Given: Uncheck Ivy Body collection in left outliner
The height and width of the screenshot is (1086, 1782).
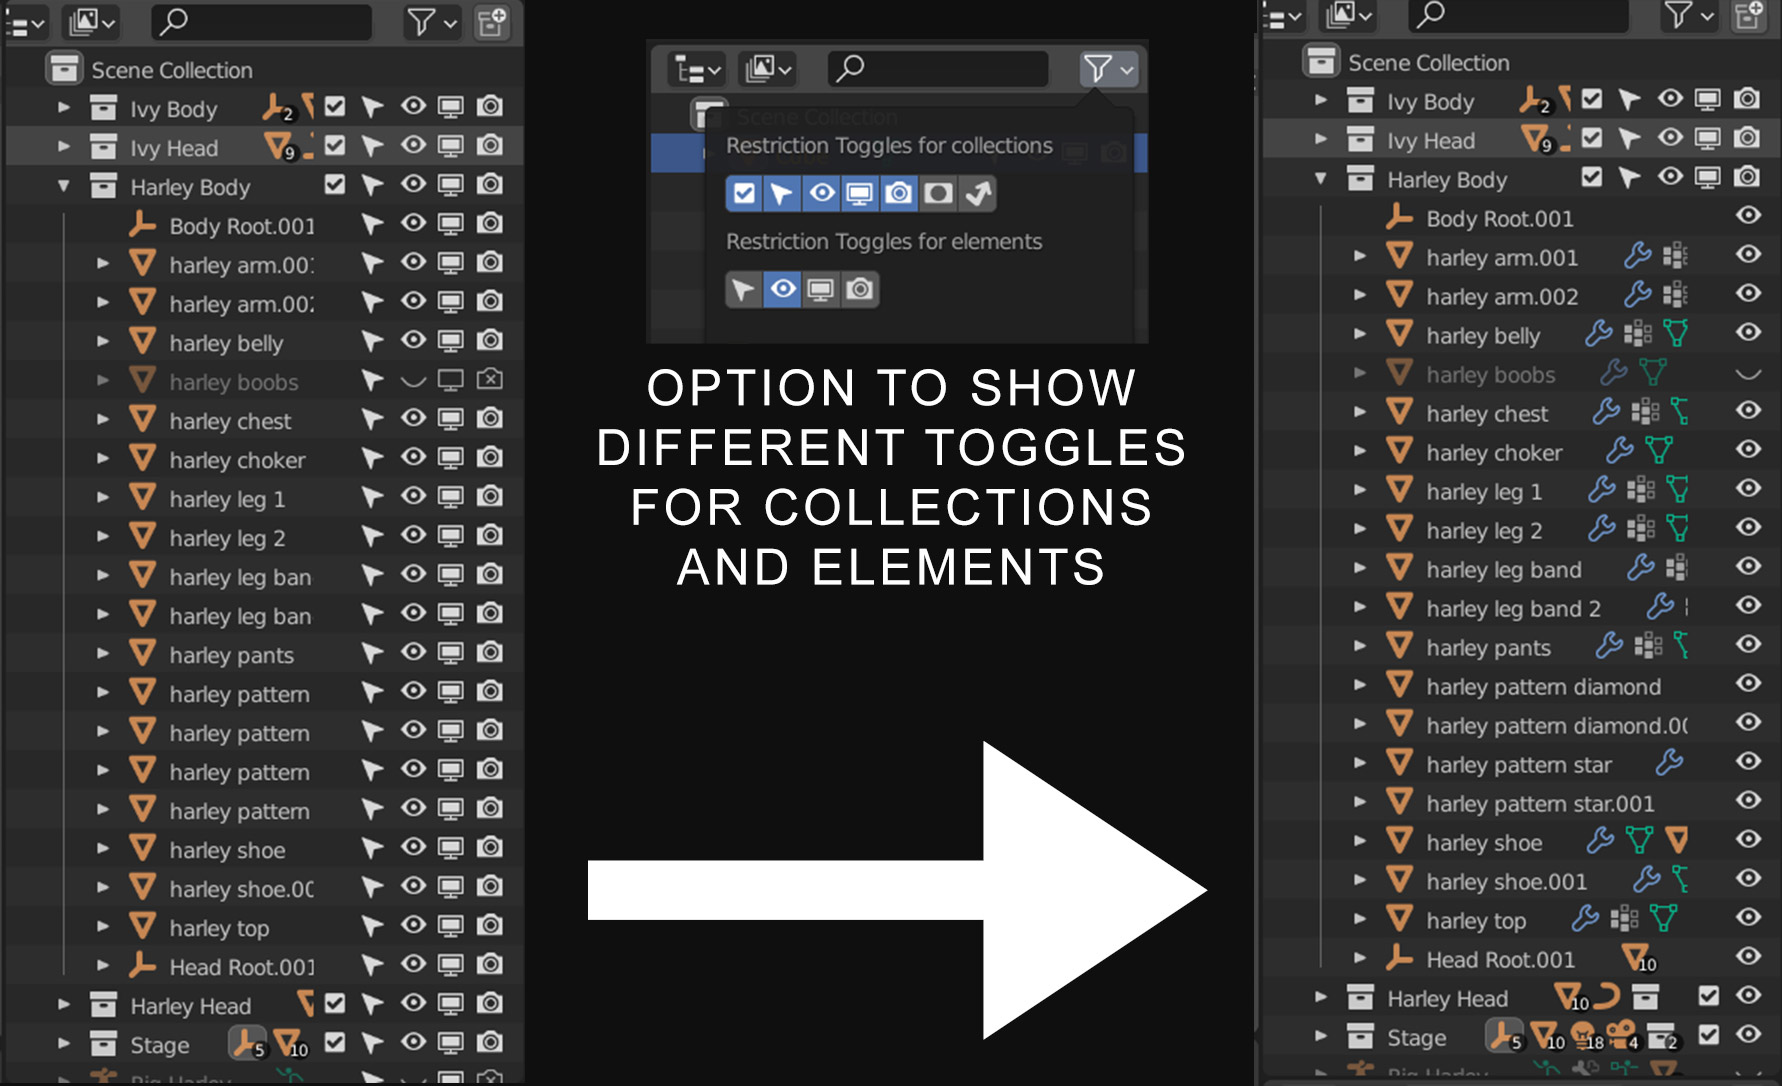Looking at the screenshot, I should coord(335,106).
